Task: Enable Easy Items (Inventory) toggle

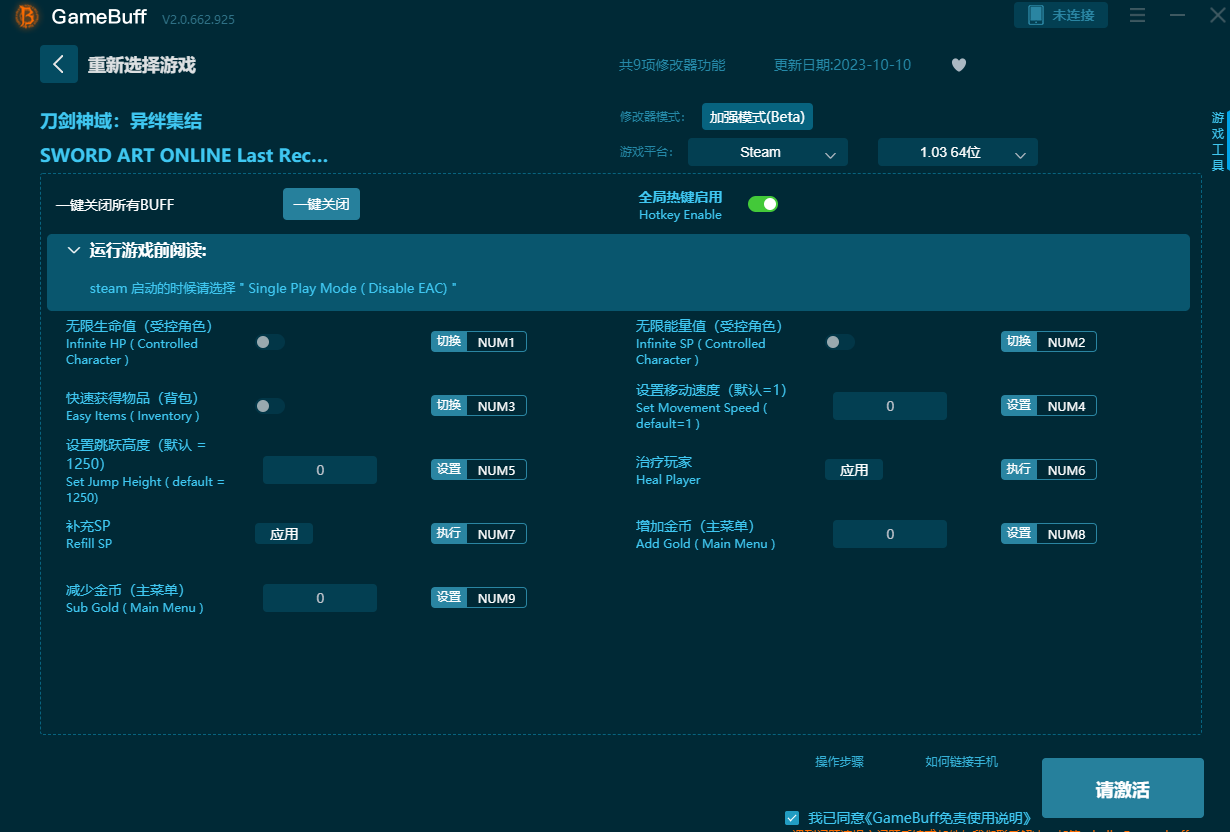Action: pos(270,406)
